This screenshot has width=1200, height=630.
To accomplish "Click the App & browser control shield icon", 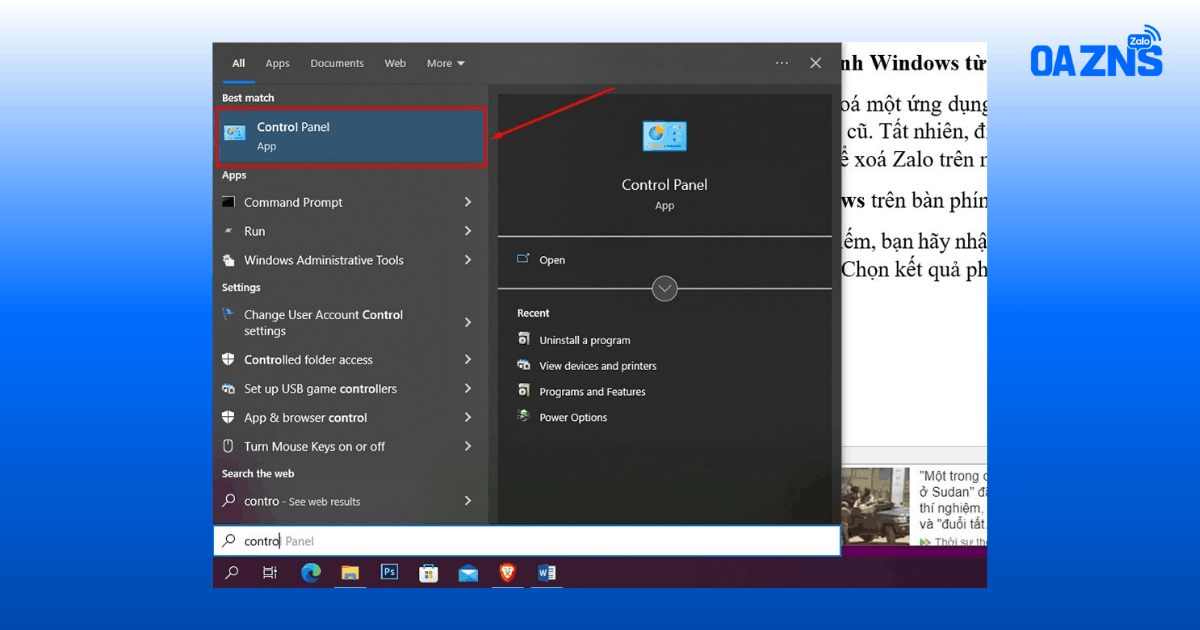I will coord(228,418).
